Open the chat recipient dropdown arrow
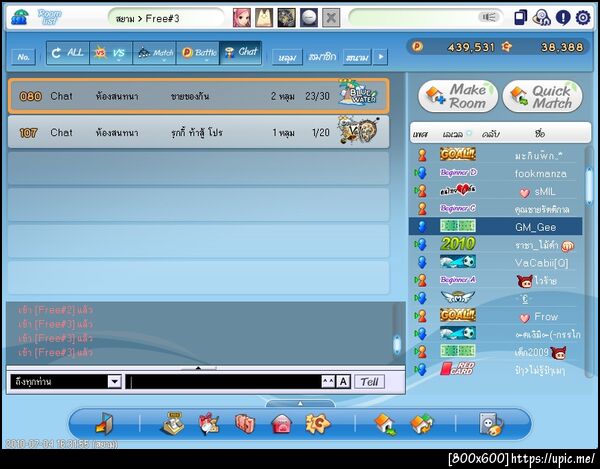The height and width of the screenshot is (469, 600). coord(114,381)
